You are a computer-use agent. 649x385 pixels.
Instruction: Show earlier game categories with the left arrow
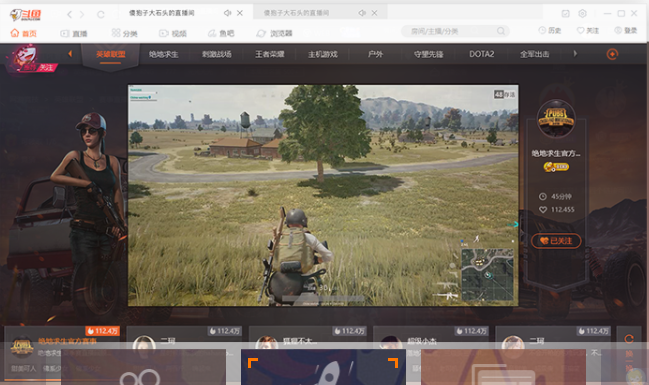tap(70, 53)
